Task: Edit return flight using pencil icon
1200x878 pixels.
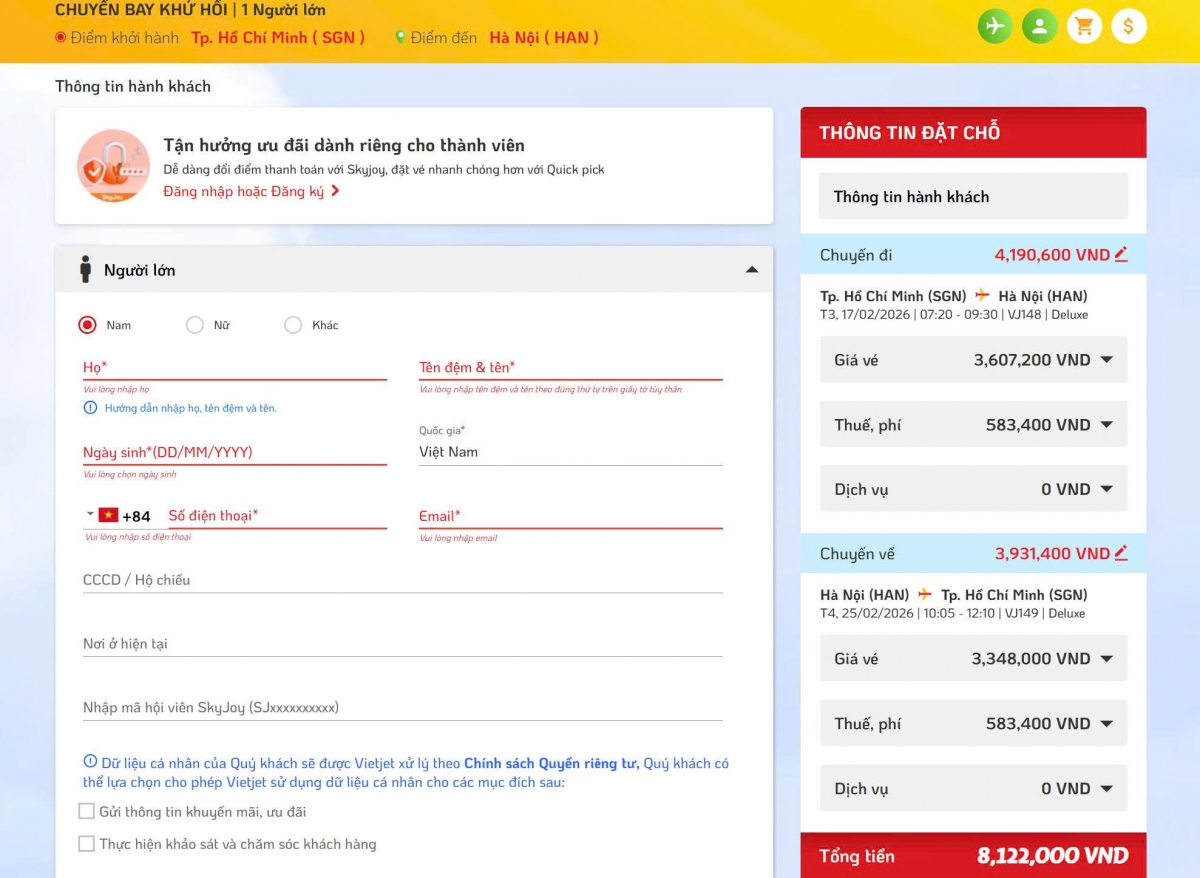Action: (x=1121, y=553)
